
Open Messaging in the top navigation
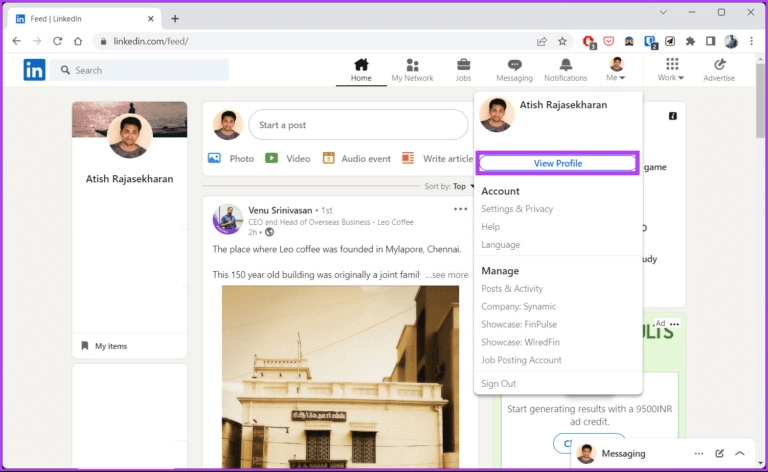pyautogui.click(x=514, y=70)
